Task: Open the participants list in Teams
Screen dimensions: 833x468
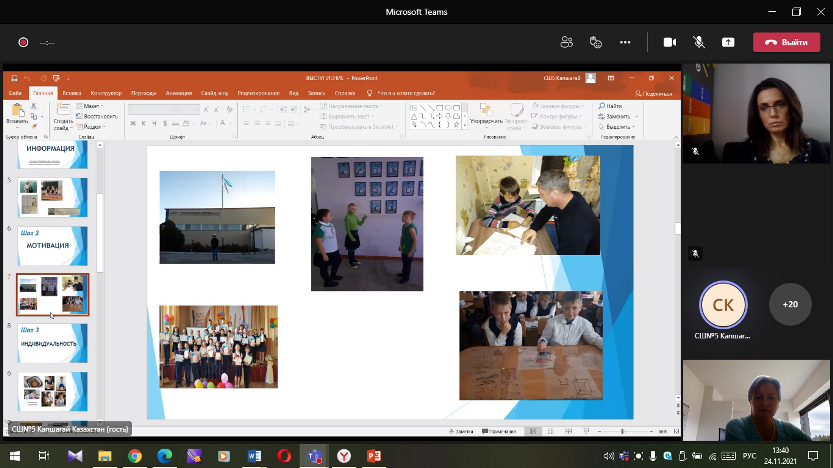Action: (567, 42)
